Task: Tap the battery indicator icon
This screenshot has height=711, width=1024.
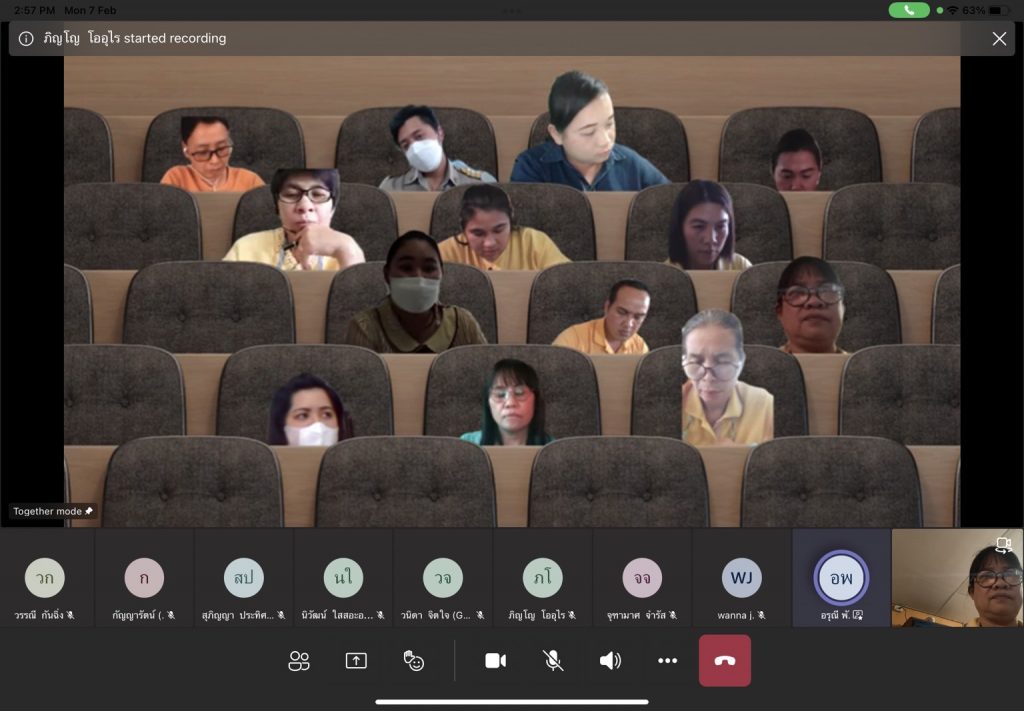Action: tap(999, 10)
